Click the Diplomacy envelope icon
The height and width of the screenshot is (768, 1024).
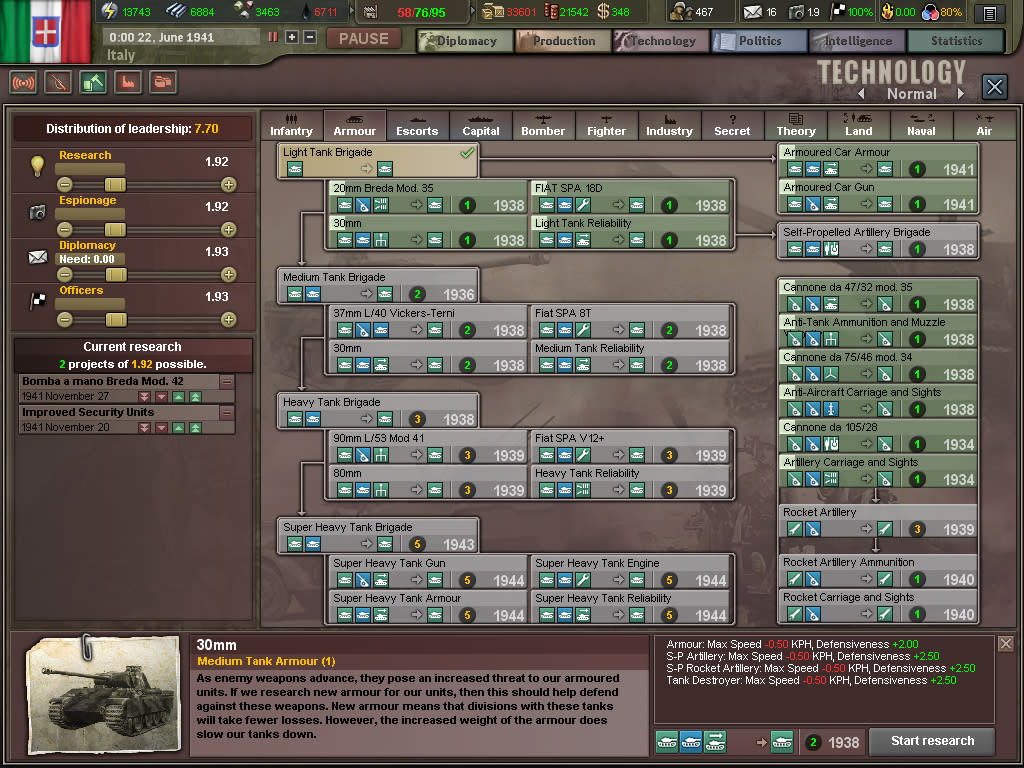coord(39,257)
